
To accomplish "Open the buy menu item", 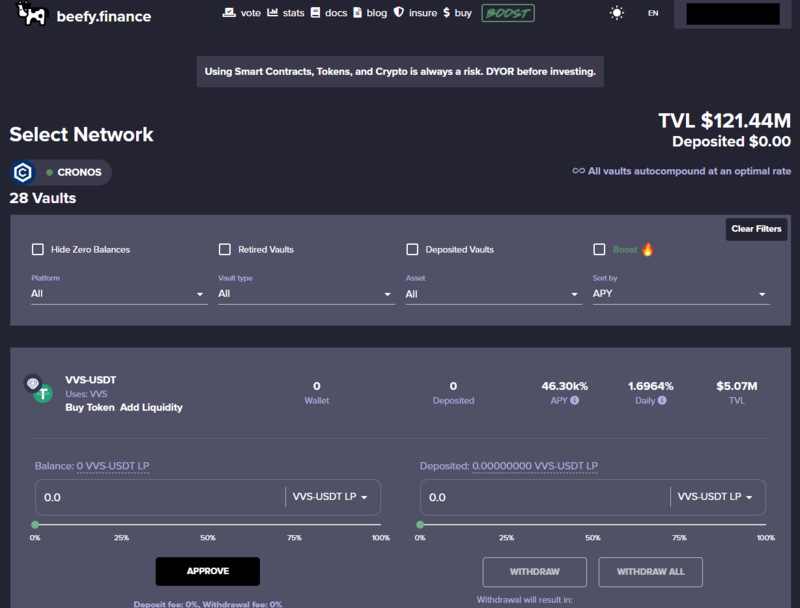I will click(x=463, y=13).
